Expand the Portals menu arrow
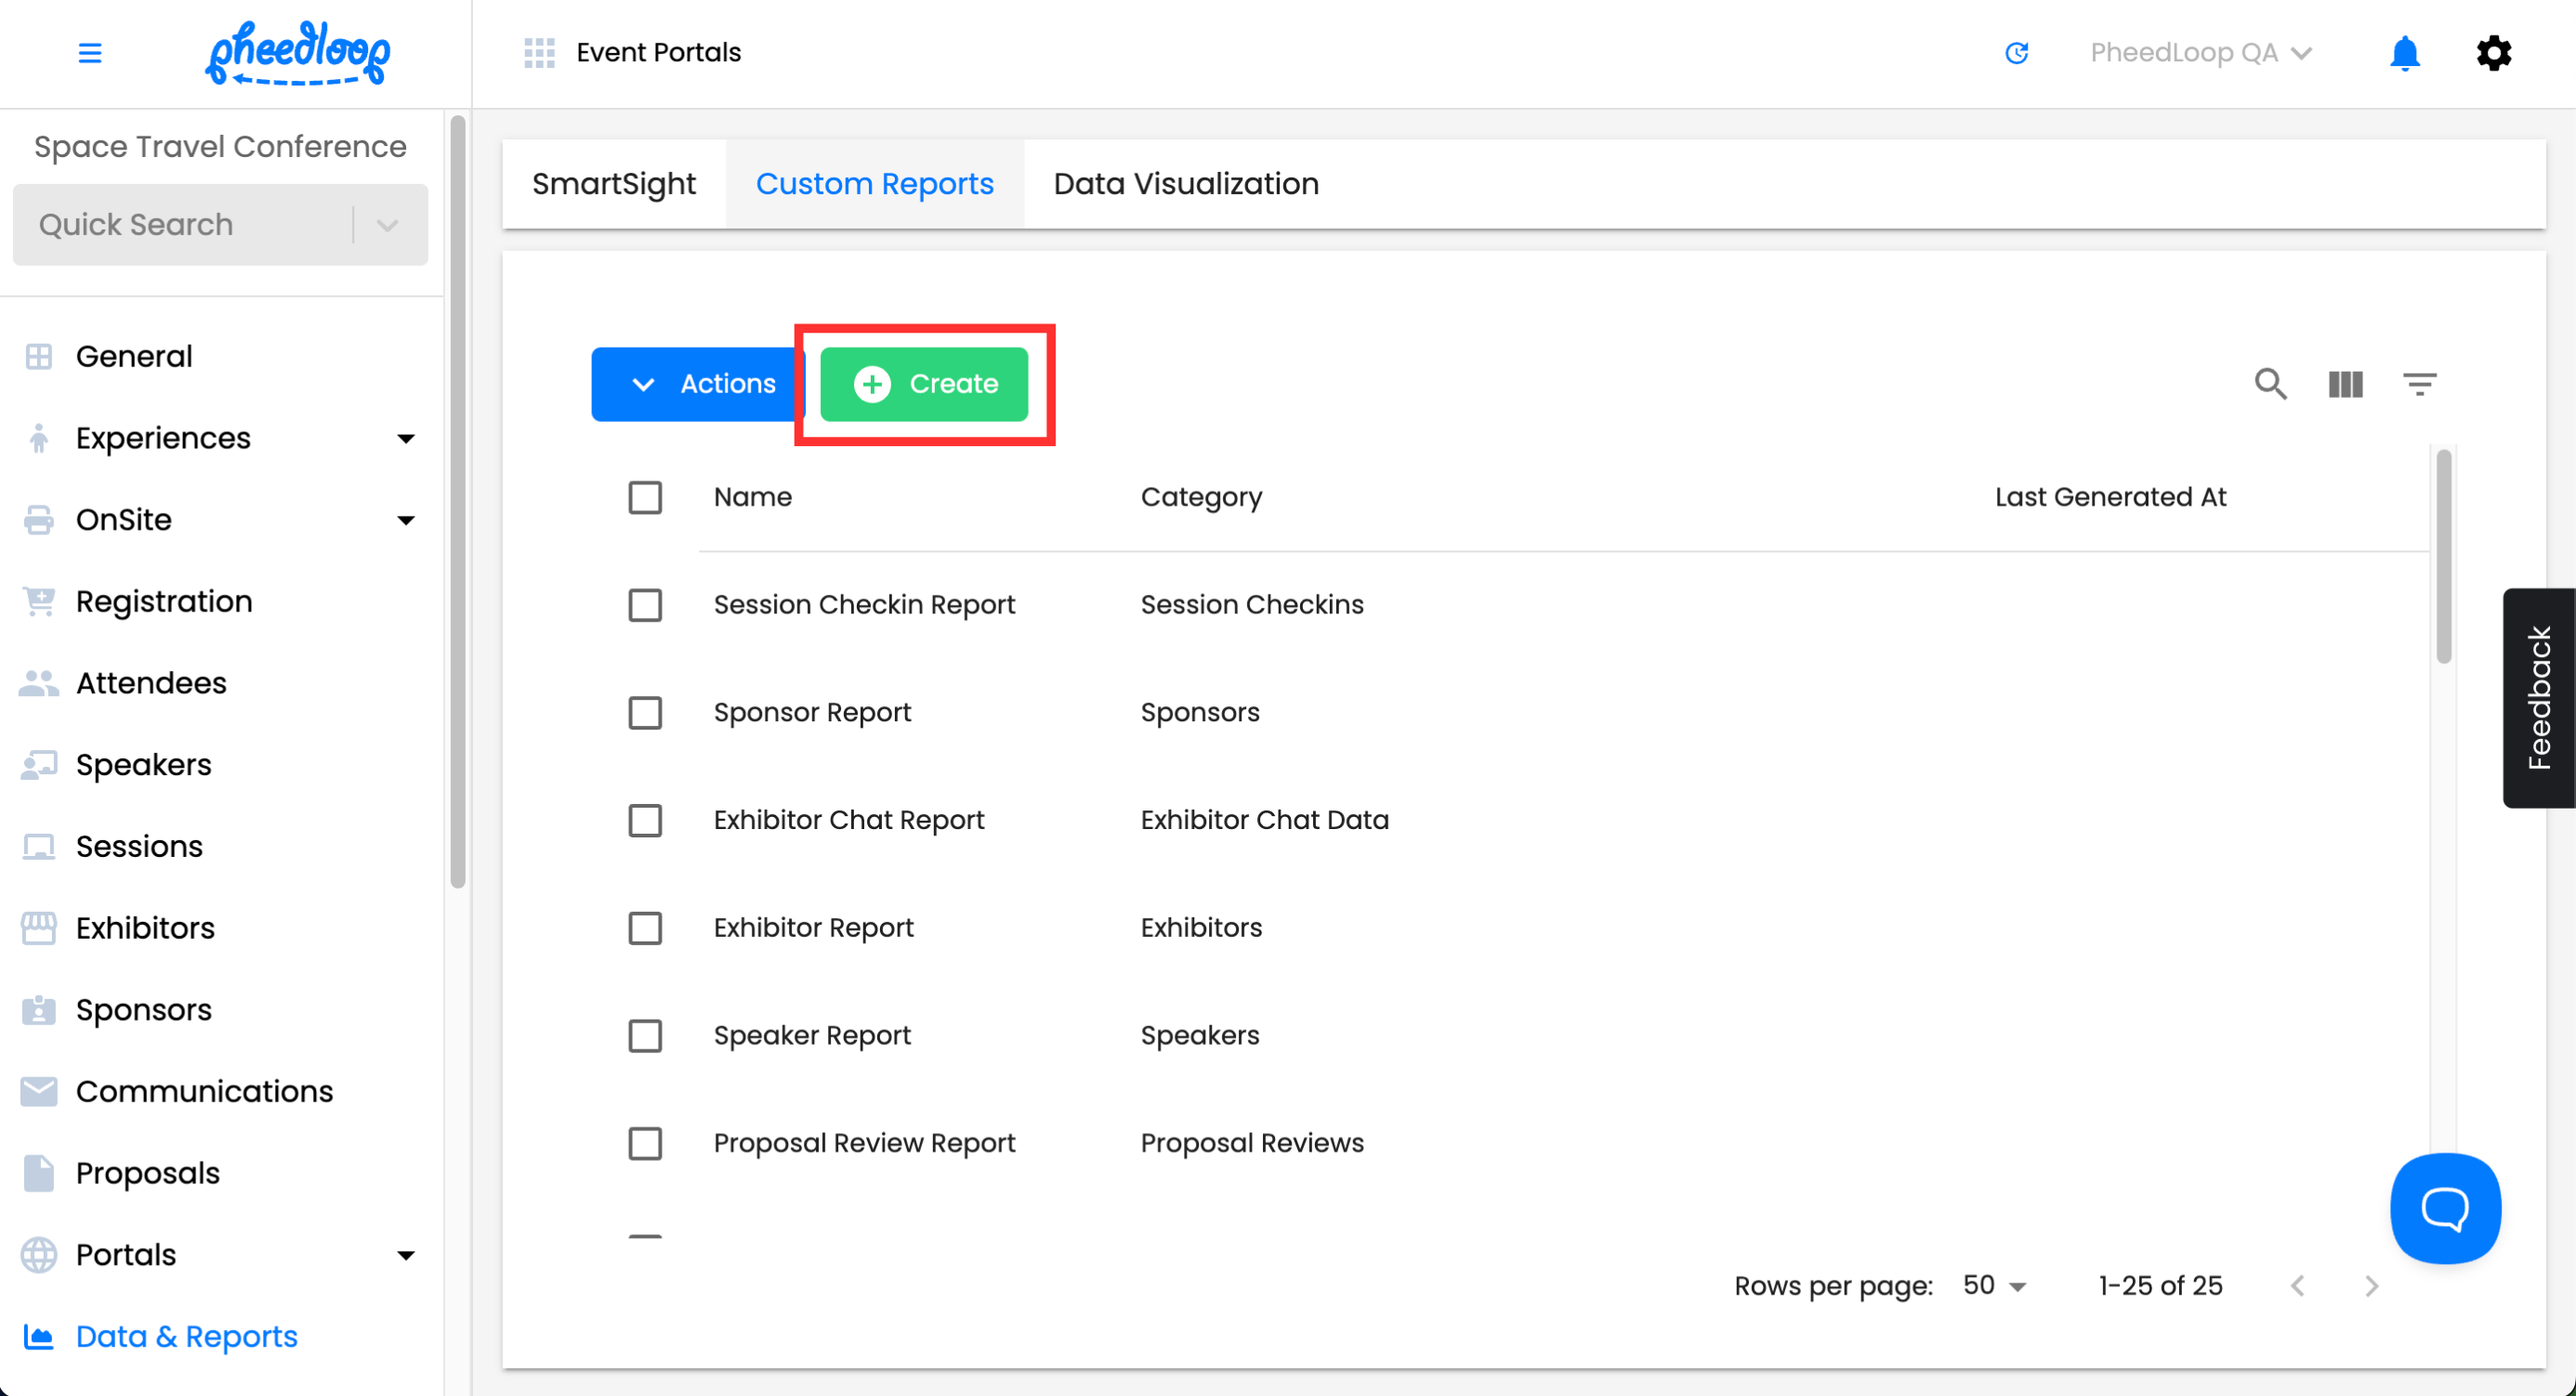 405,1256
